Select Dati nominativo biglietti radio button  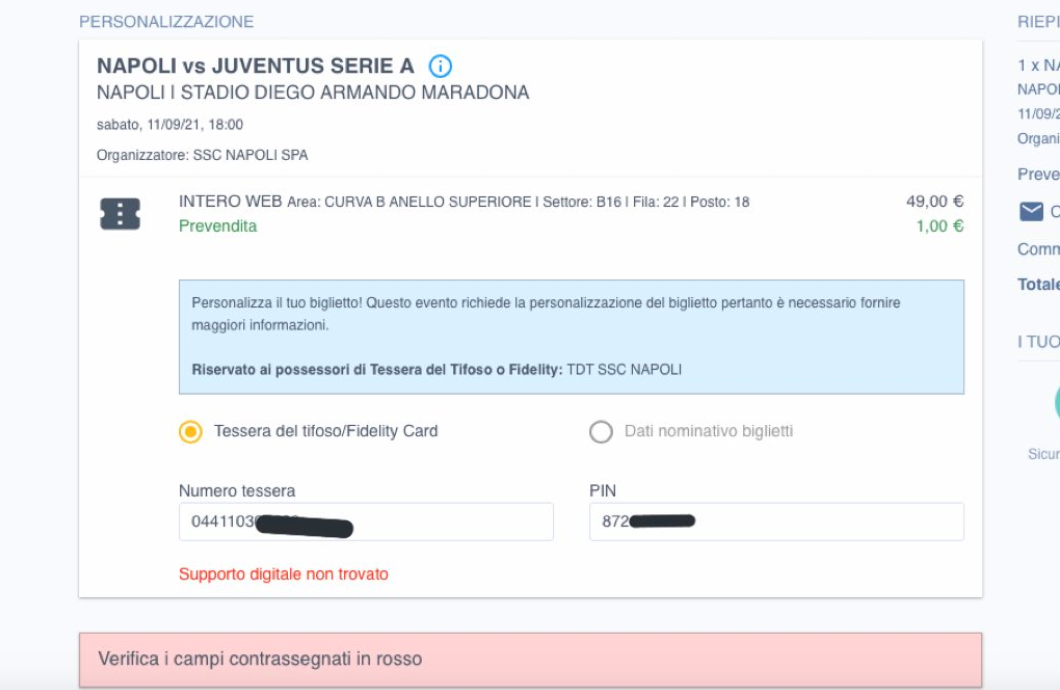tap(601, 432)
